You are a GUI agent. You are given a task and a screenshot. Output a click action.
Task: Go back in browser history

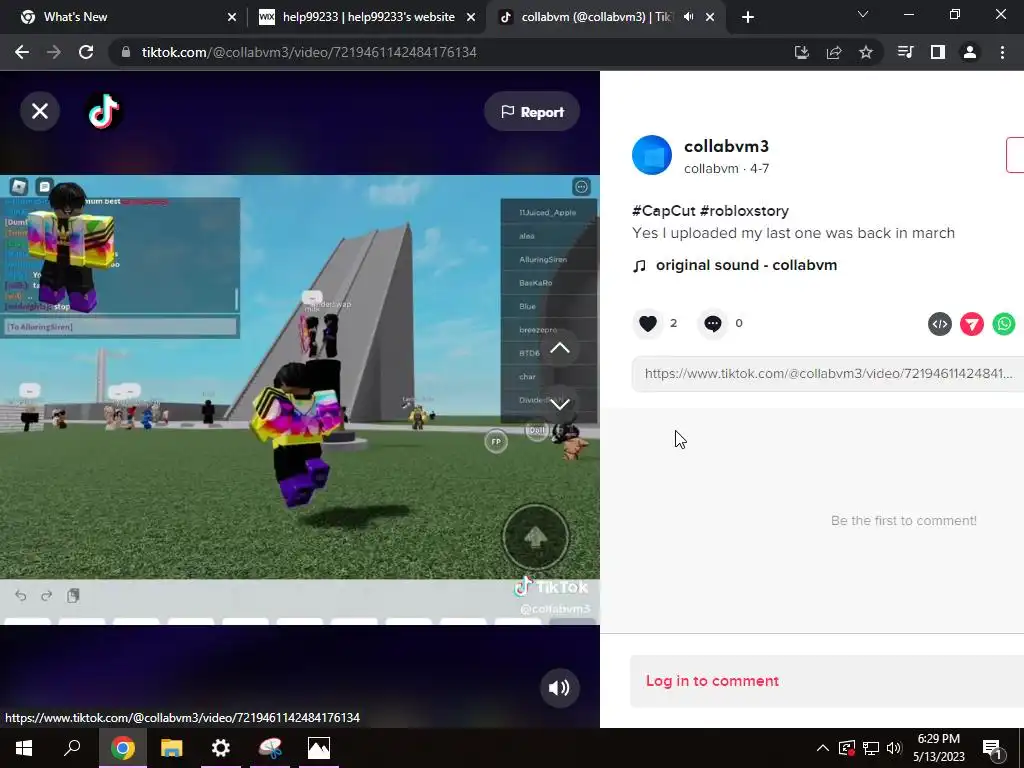pos(22,52)
